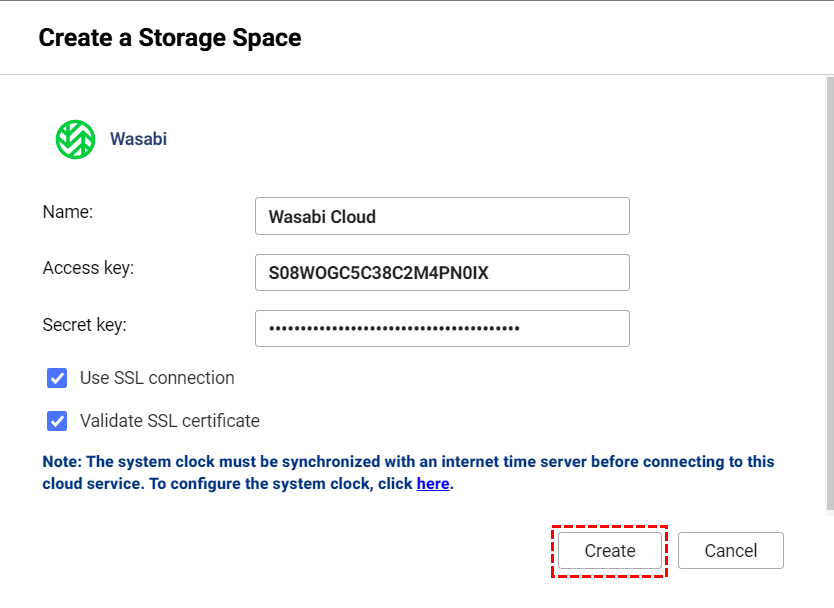Click the "Create a Storage Space" dialog title

coord(170,39)
